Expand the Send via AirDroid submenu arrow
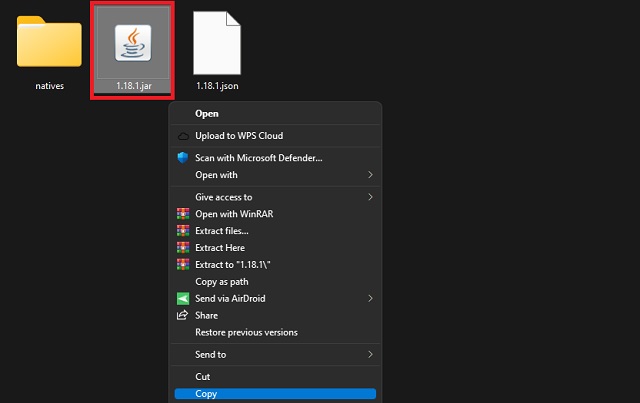Image resolution: width=640 pixels, height=403 pixels. click(x=370, y=298)
